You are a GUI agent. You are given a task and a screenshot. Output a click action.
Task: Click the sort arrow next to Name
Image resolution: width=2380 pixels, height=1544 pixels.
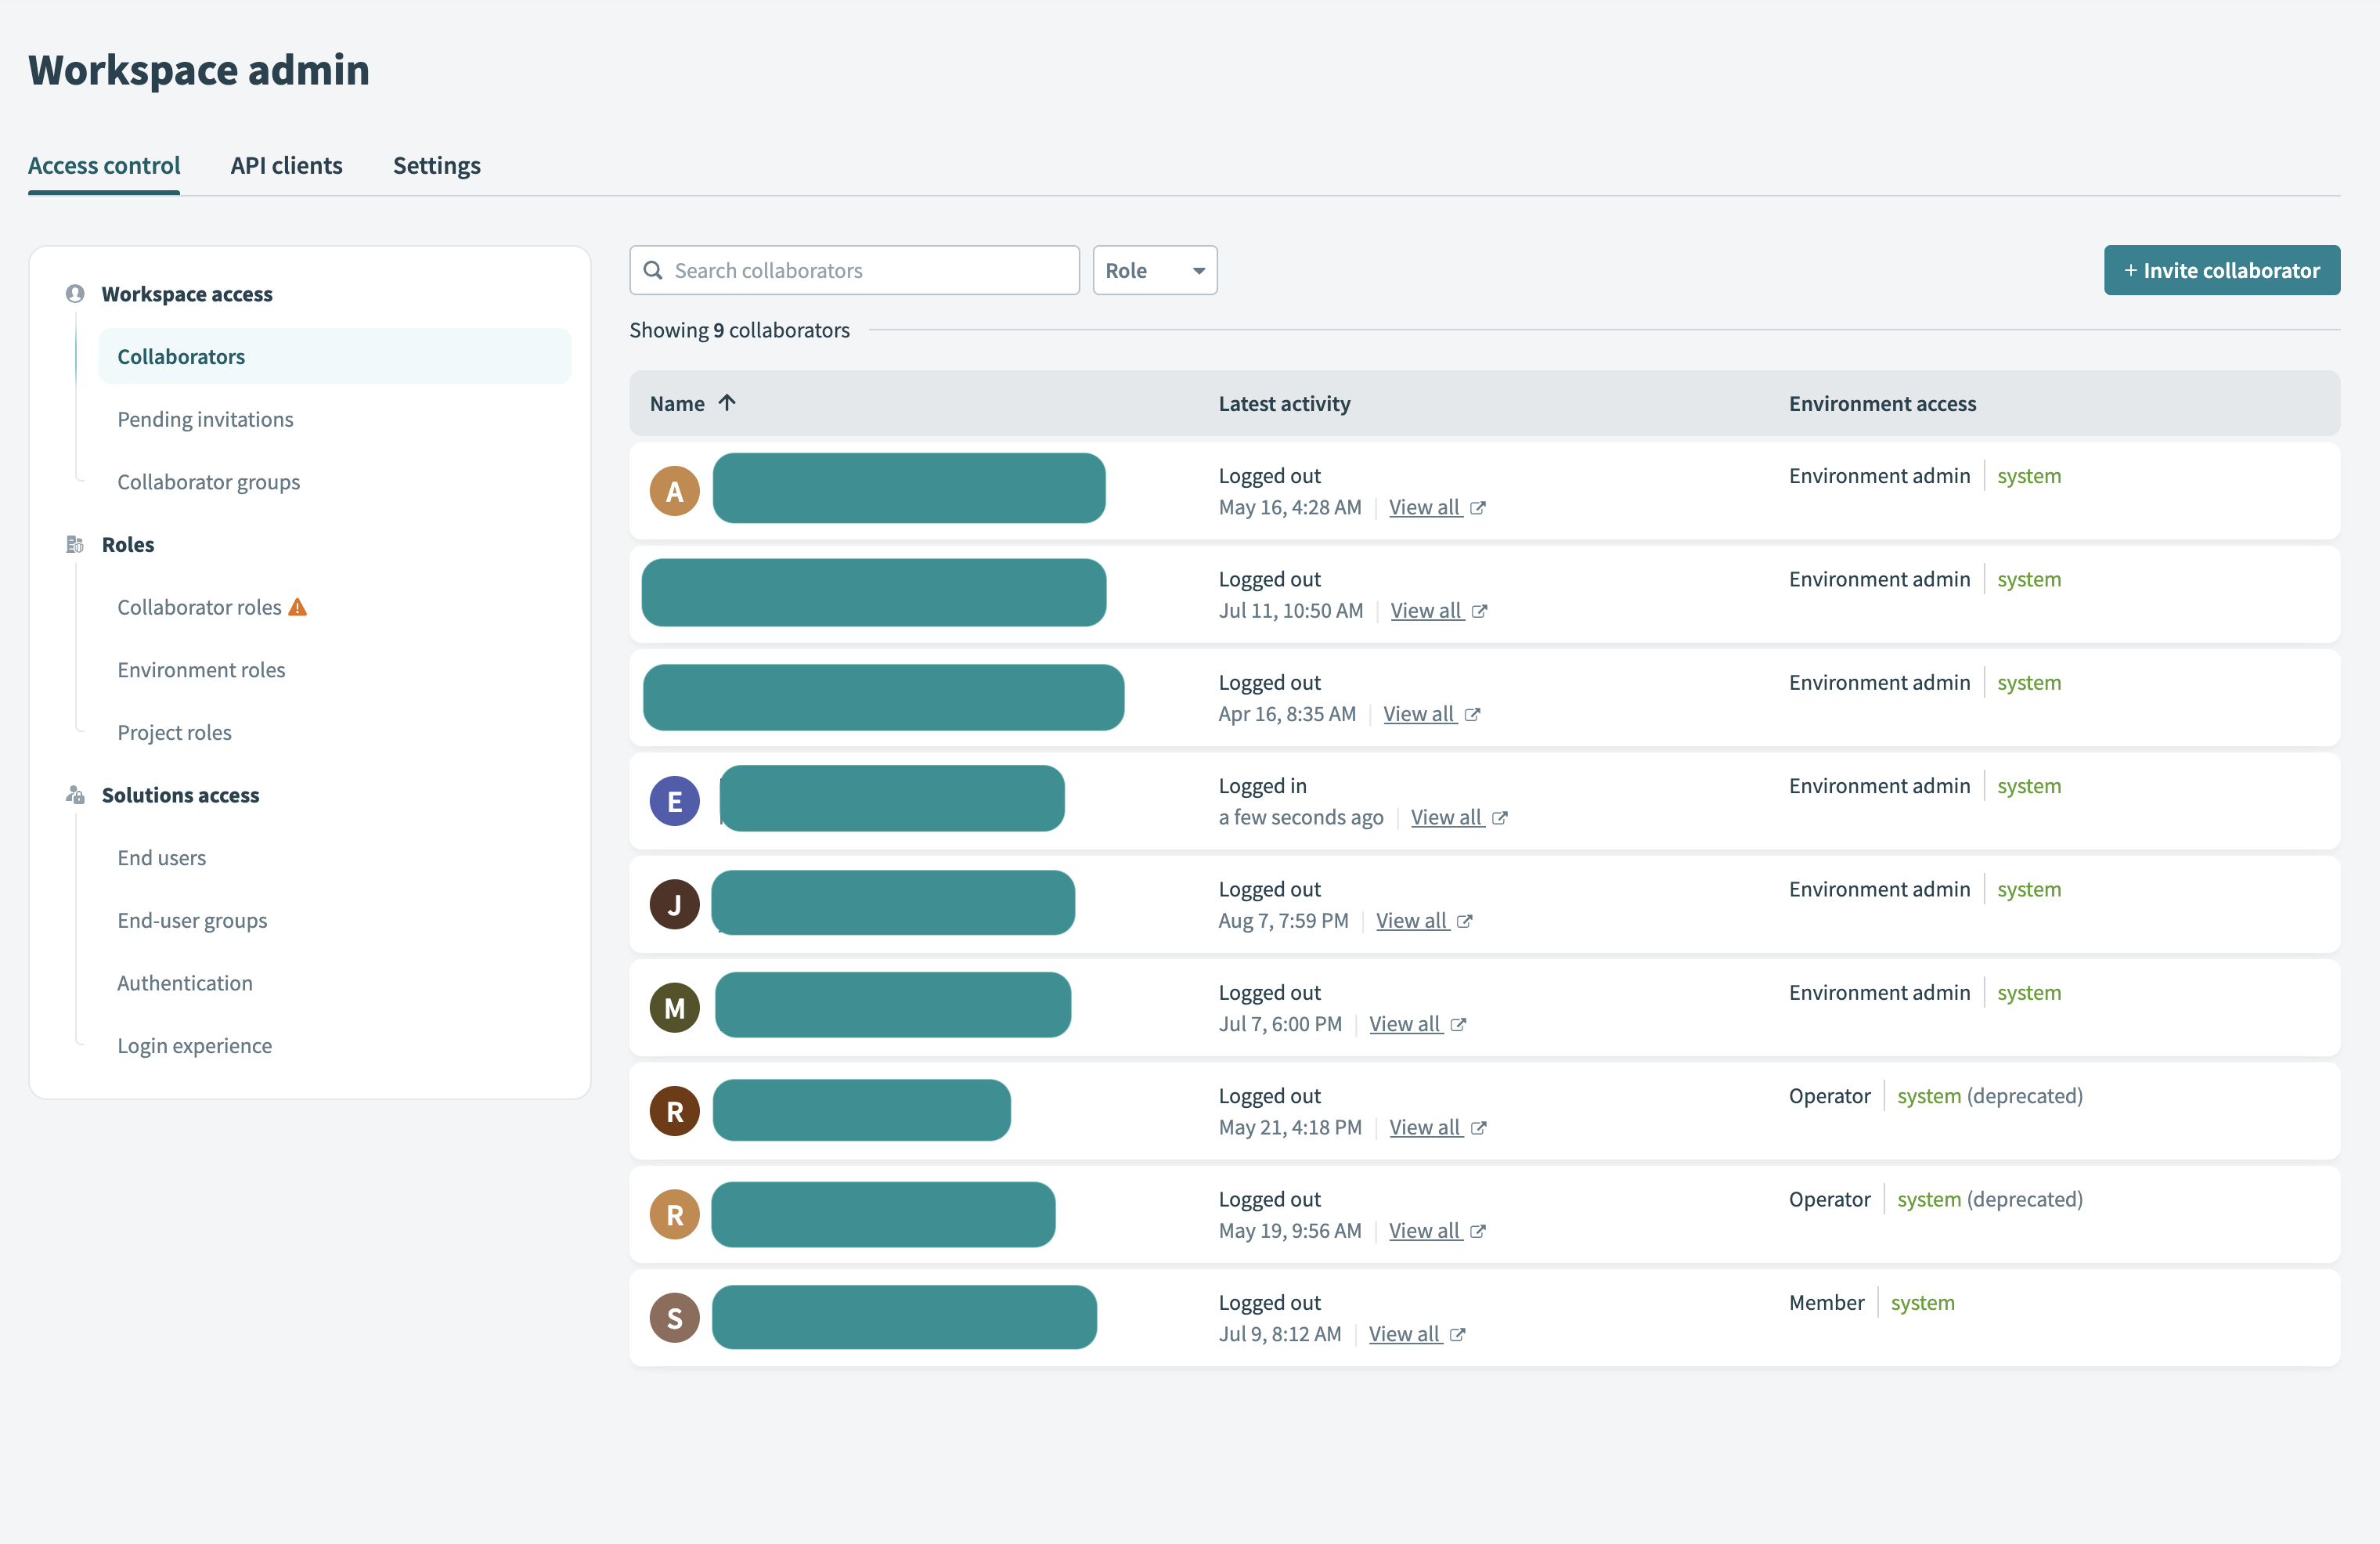(727, 403)
